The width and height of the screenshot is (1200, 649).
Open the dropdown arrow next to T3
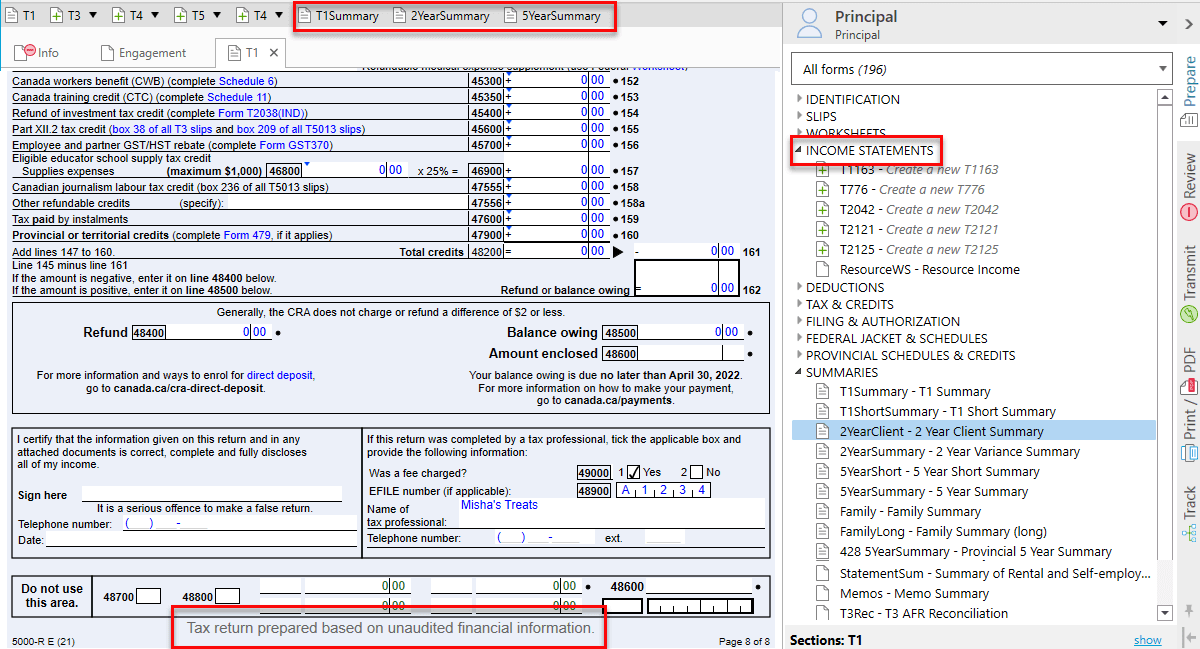click(x=93, y=16)
